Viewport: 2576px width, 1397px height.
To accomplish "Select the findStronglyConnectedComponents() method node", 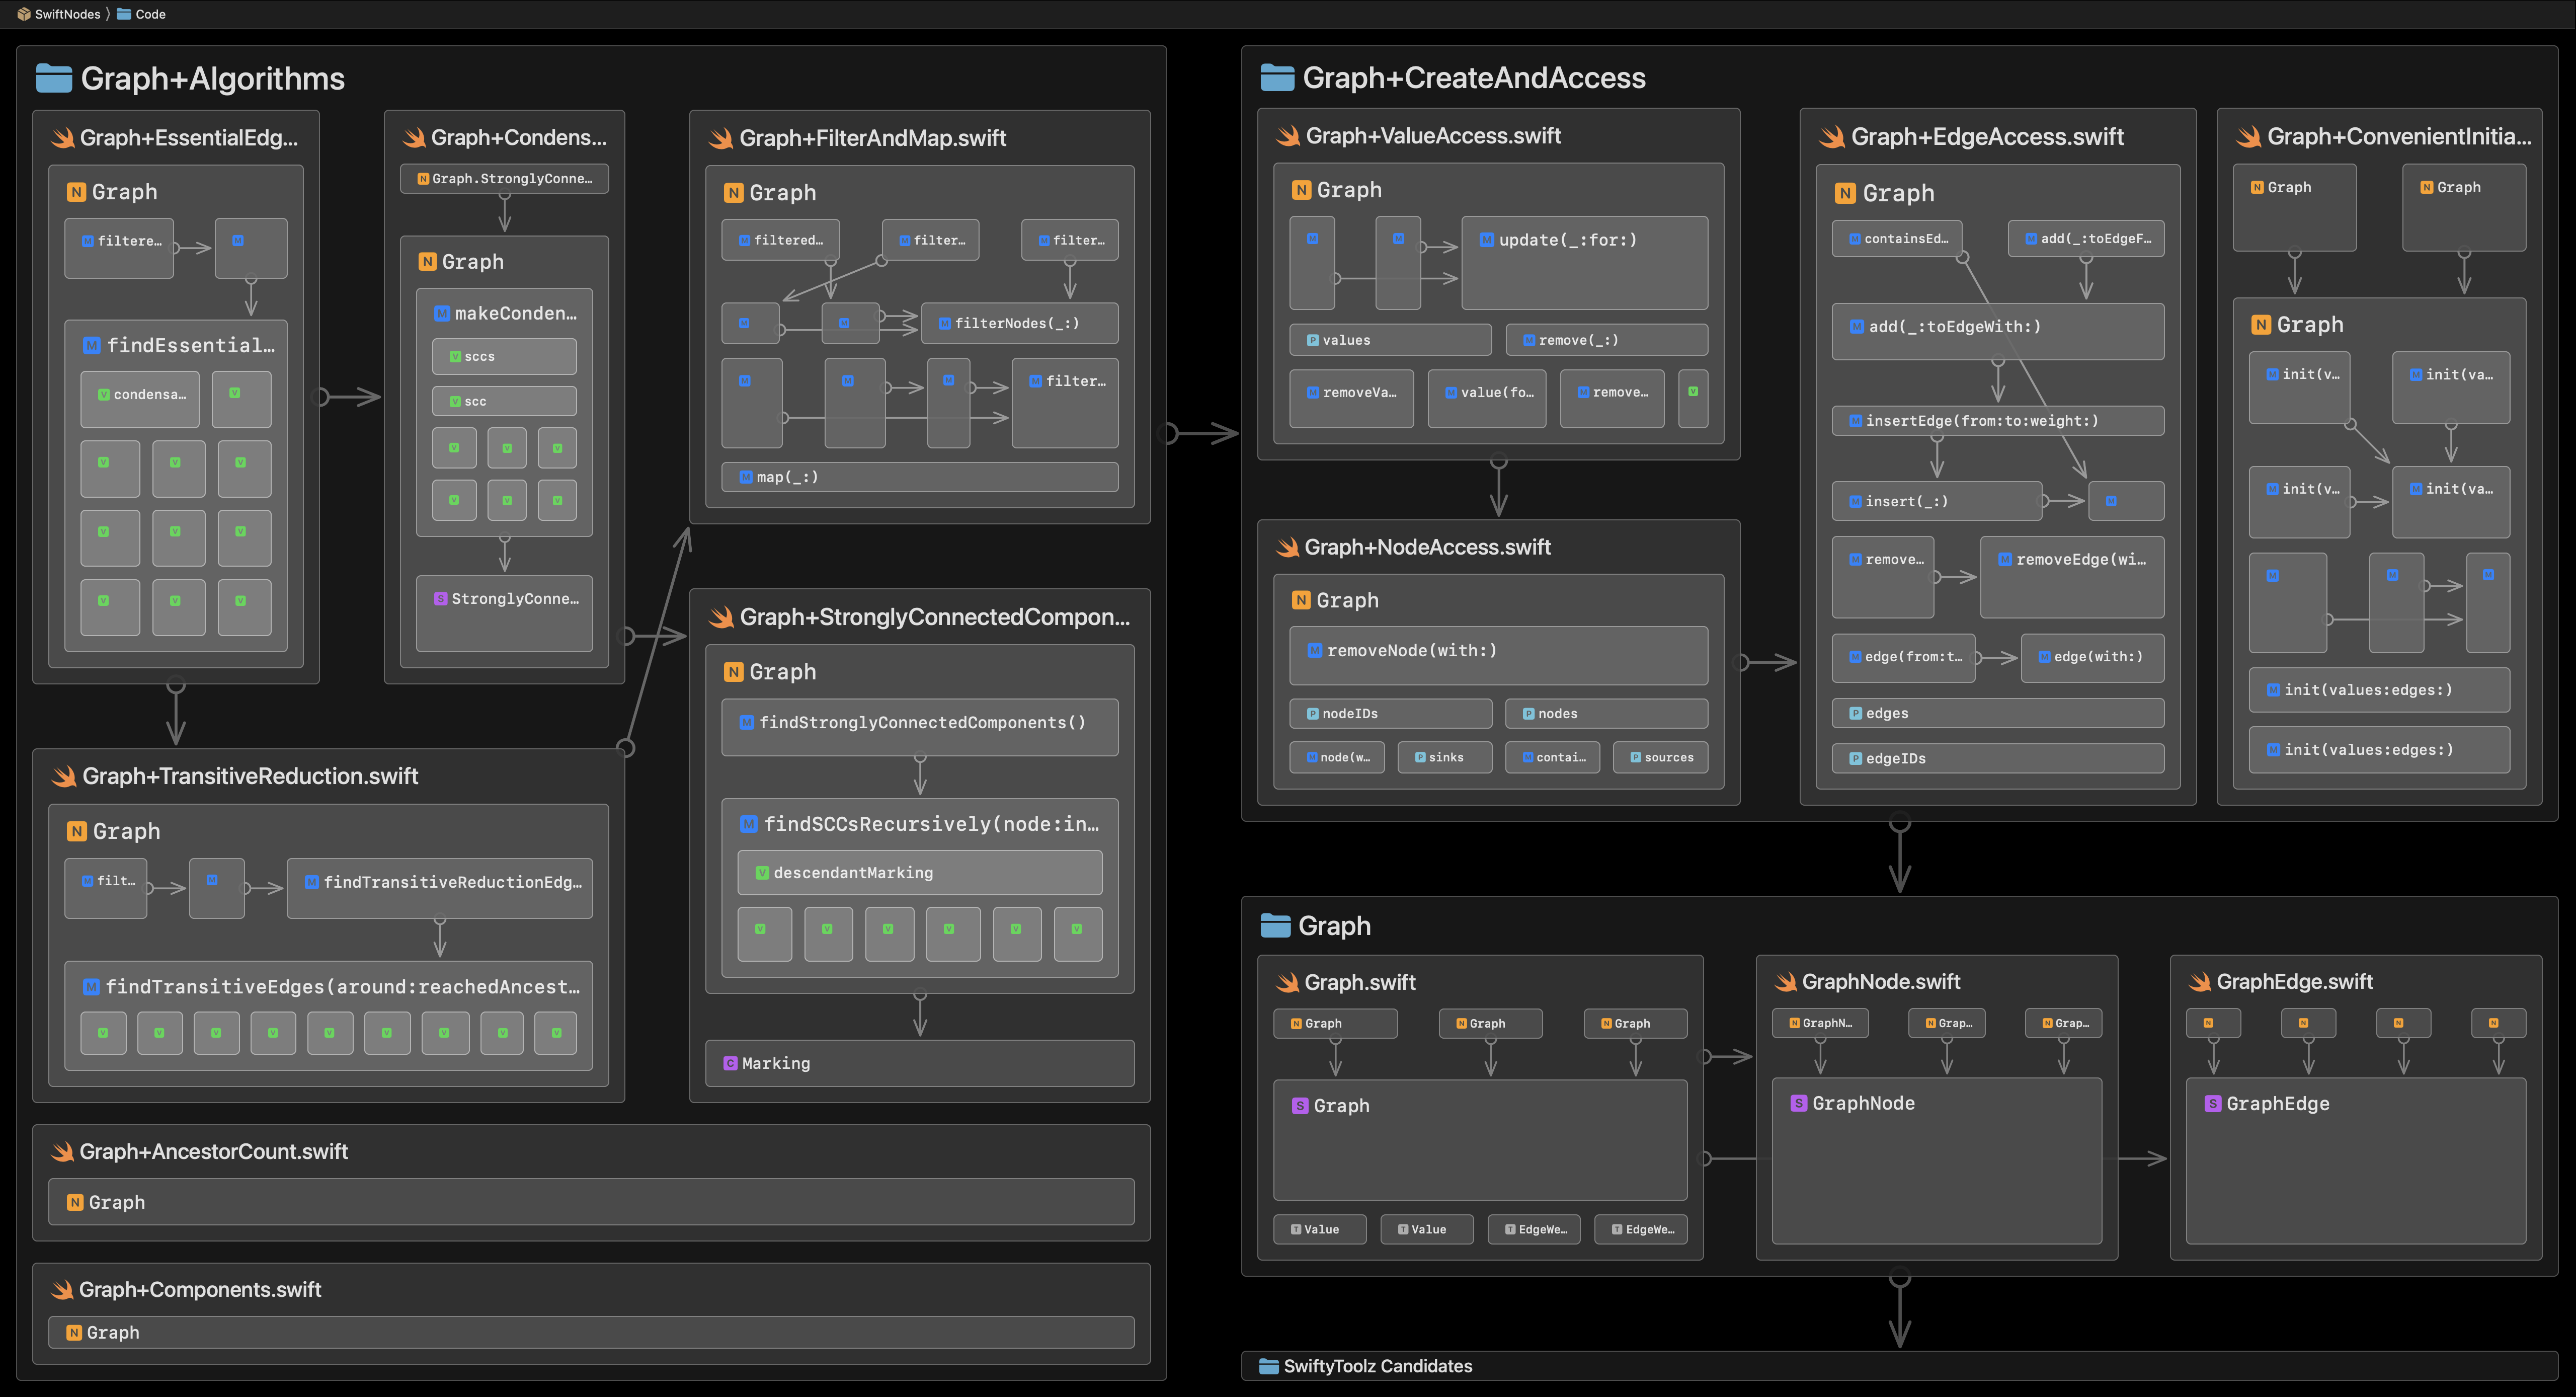I will [921, 723].
